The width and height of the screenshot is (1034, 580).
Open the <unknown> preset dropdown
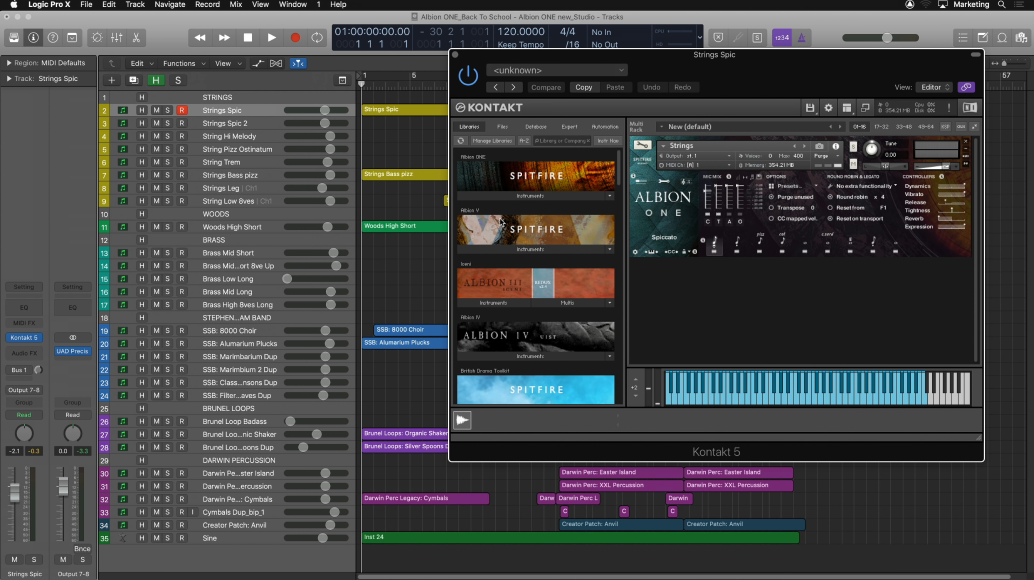click(x=557, y=70)
